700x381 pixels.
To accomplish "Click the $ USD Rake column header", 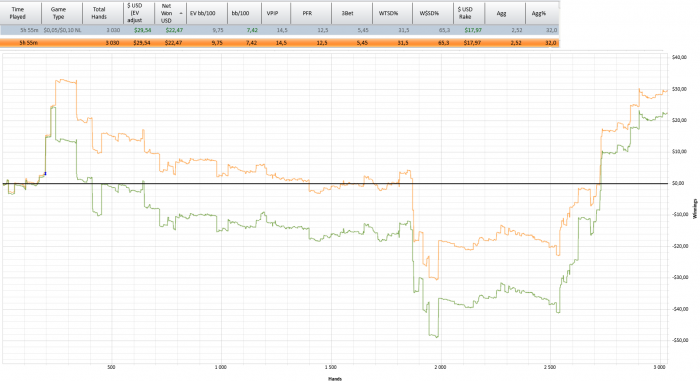I will [x=469, y=13].
